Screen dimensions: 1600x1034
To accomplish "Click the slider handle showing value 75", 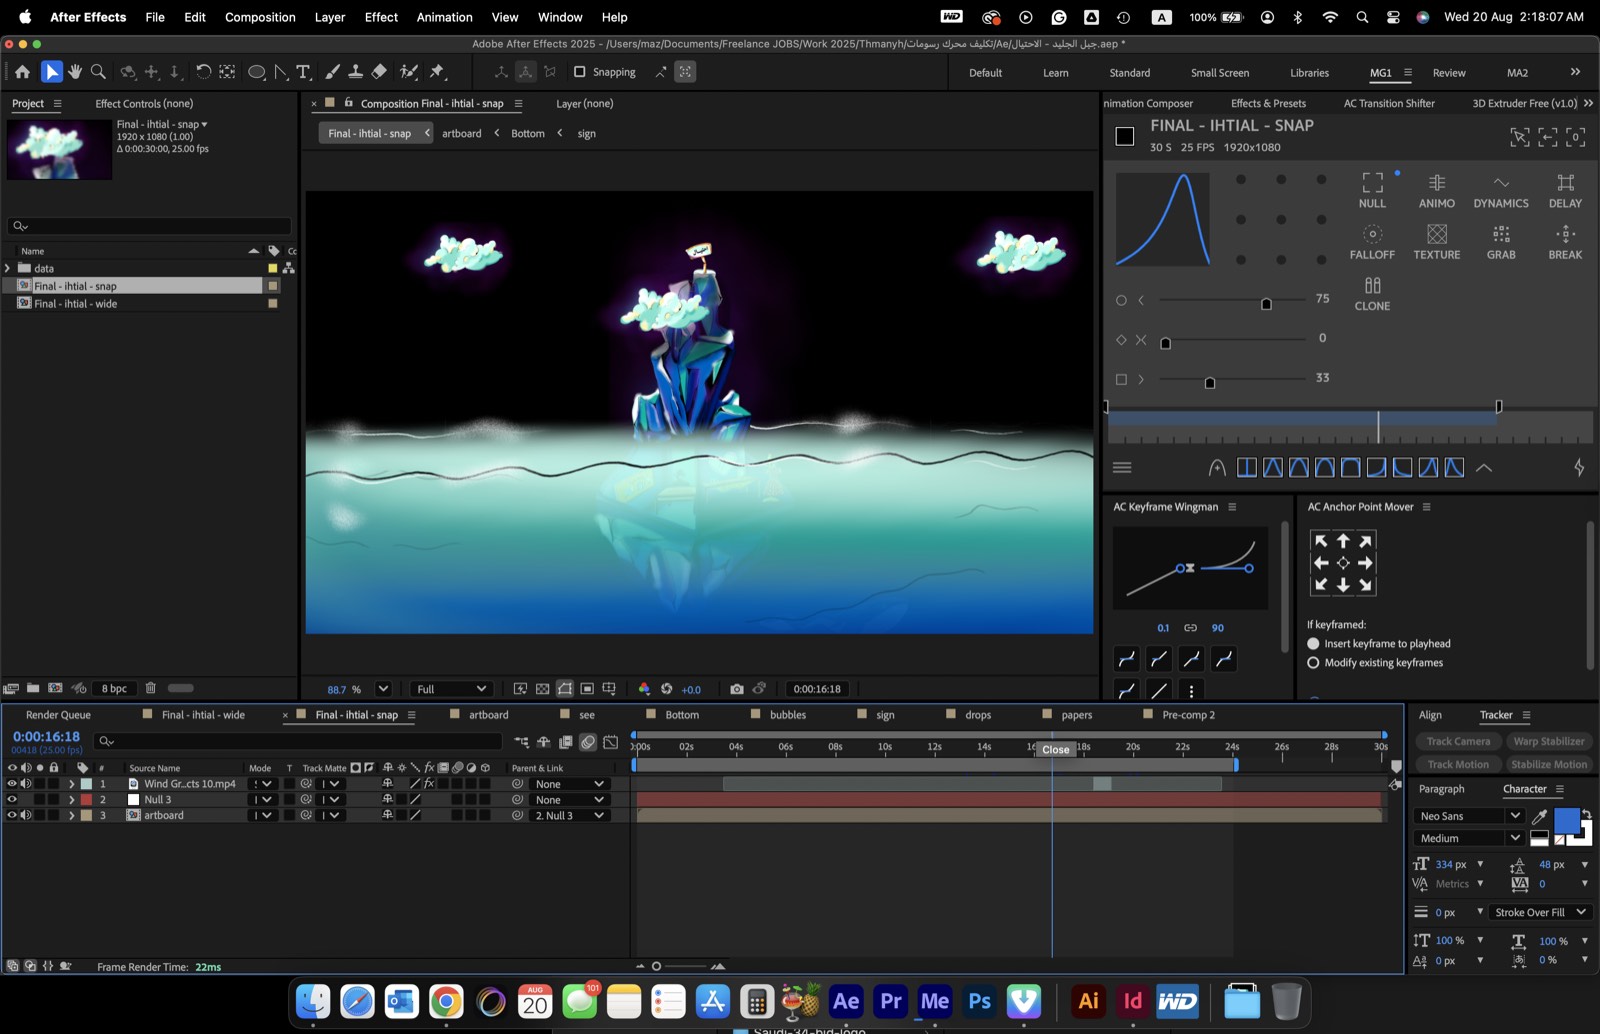I will pyautogui.click(x=1266, y=304).
